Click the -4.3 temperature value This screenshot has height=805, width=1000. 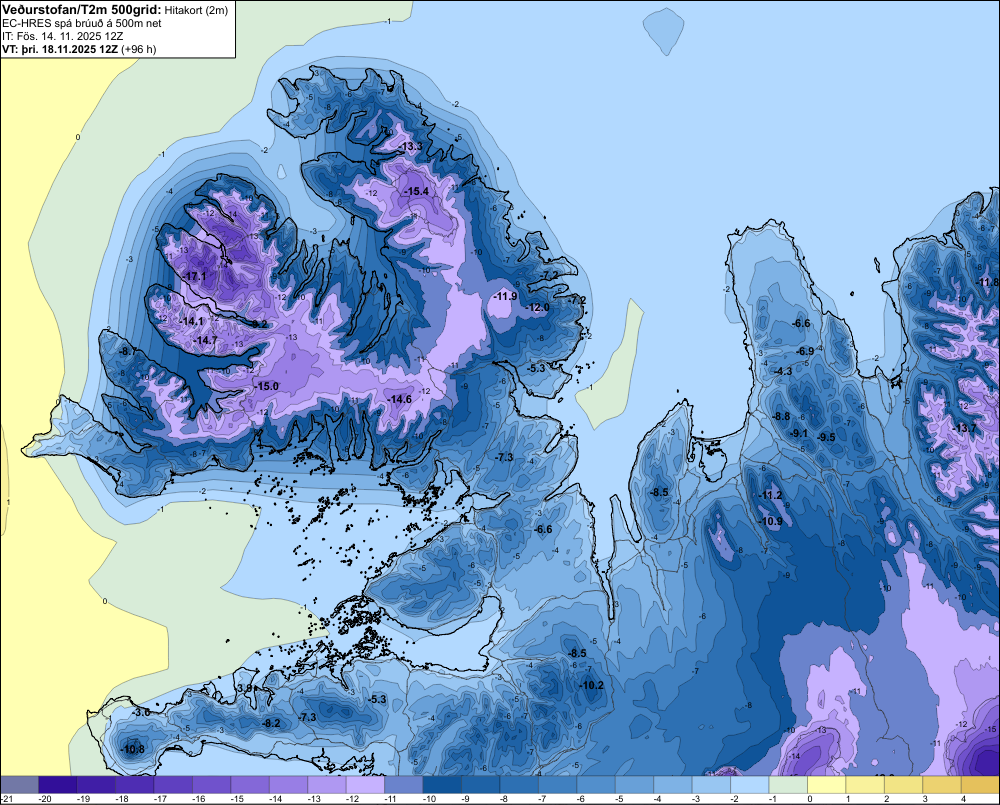coord(783,371)
